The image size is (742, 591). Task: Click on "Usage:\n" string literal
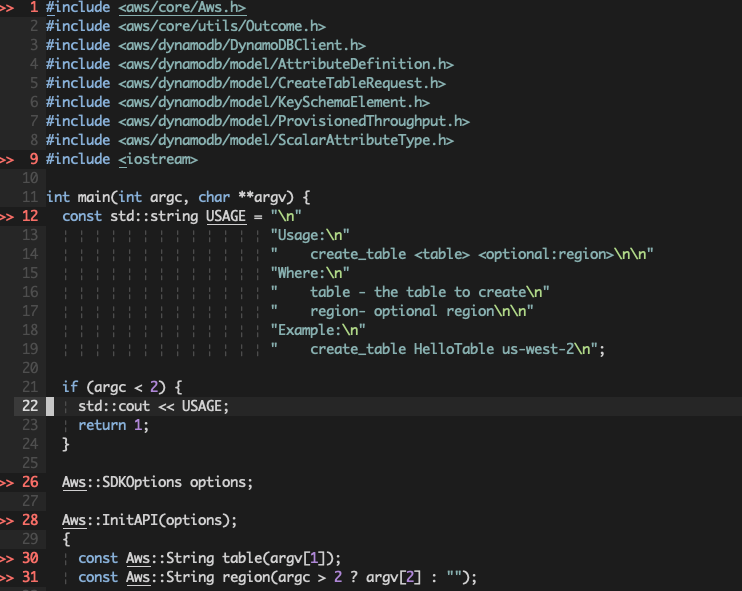pyautogui.click(x=309, y=235)
